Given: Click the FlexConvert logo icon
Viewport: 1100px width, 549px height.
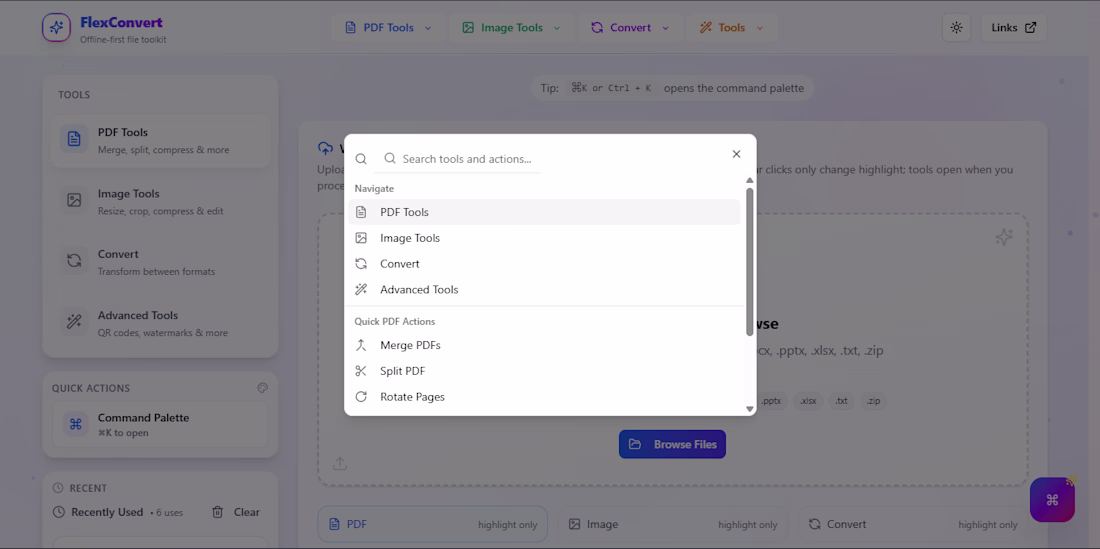Looking at the screenshot, I should pos(56,28).
